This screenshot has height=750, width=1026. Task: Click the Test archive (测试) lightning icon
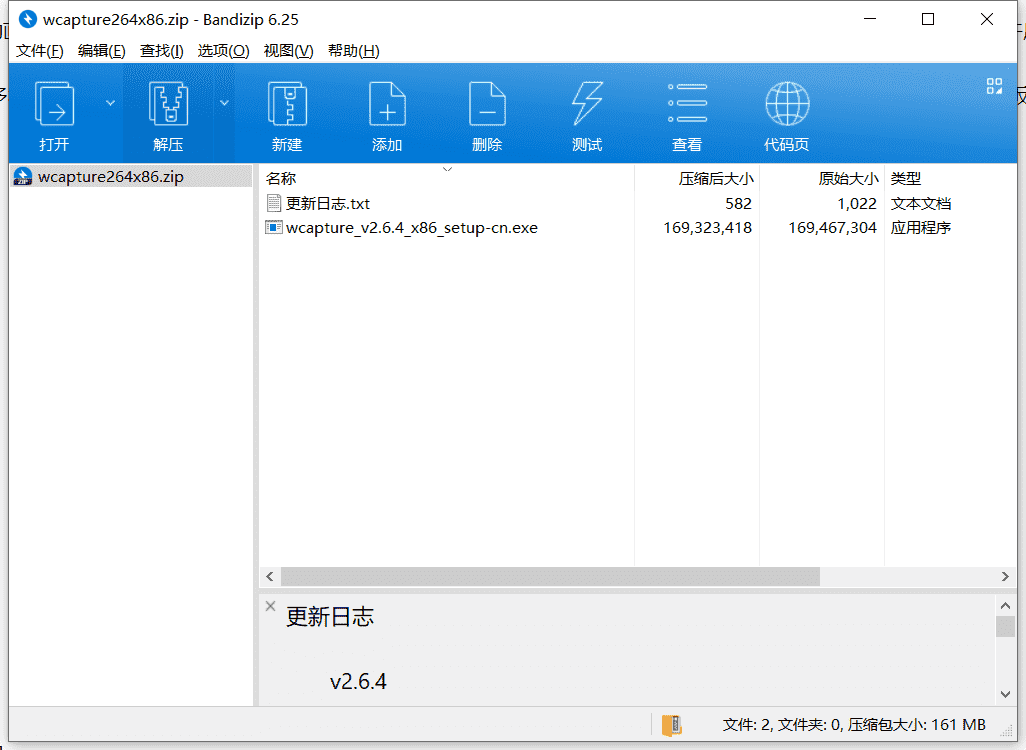tap(587, 103)
